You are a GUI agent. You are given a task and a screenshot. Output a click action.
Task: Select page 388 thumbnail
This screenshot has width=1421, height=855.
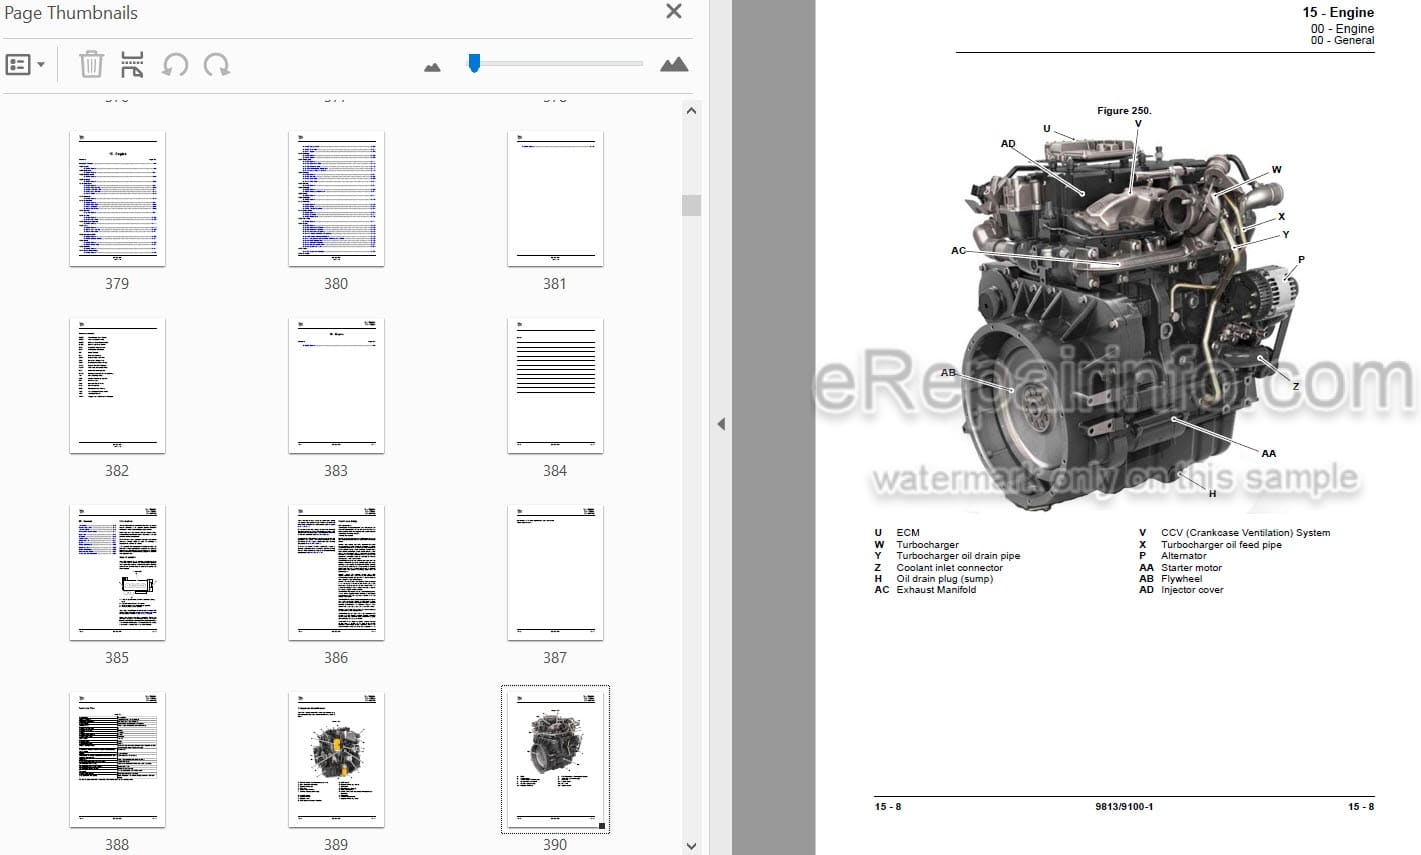[117, 760]
